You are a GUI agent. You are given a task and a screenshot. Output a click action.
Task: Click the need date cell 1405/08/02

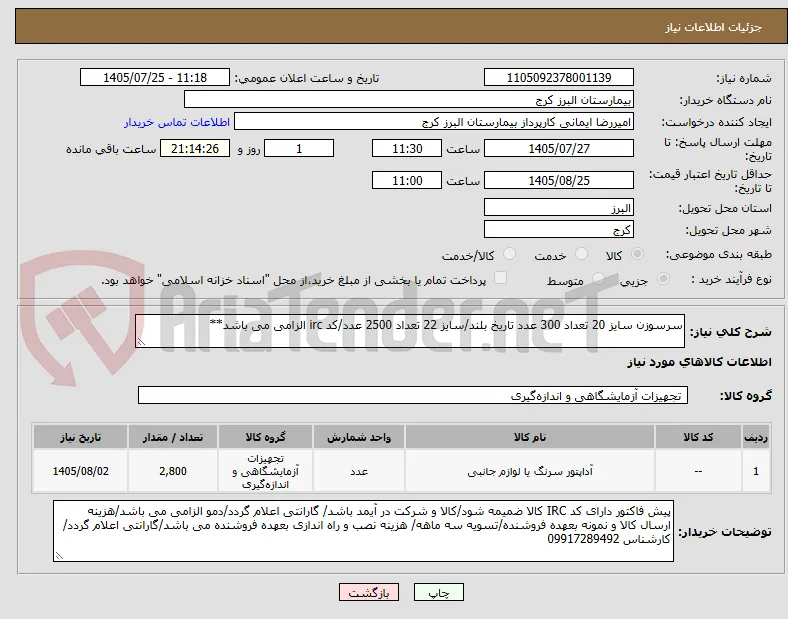80,471
